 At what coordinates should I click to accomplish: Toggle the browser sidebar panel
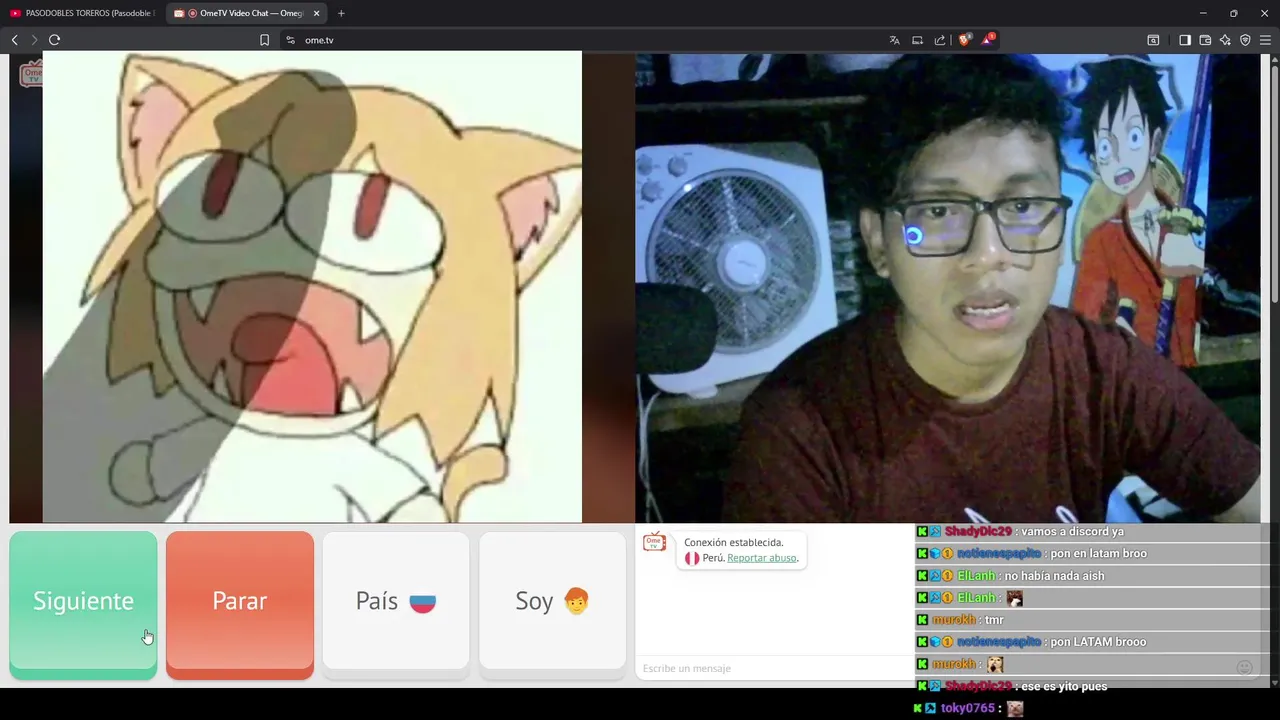coord(1185,40)
